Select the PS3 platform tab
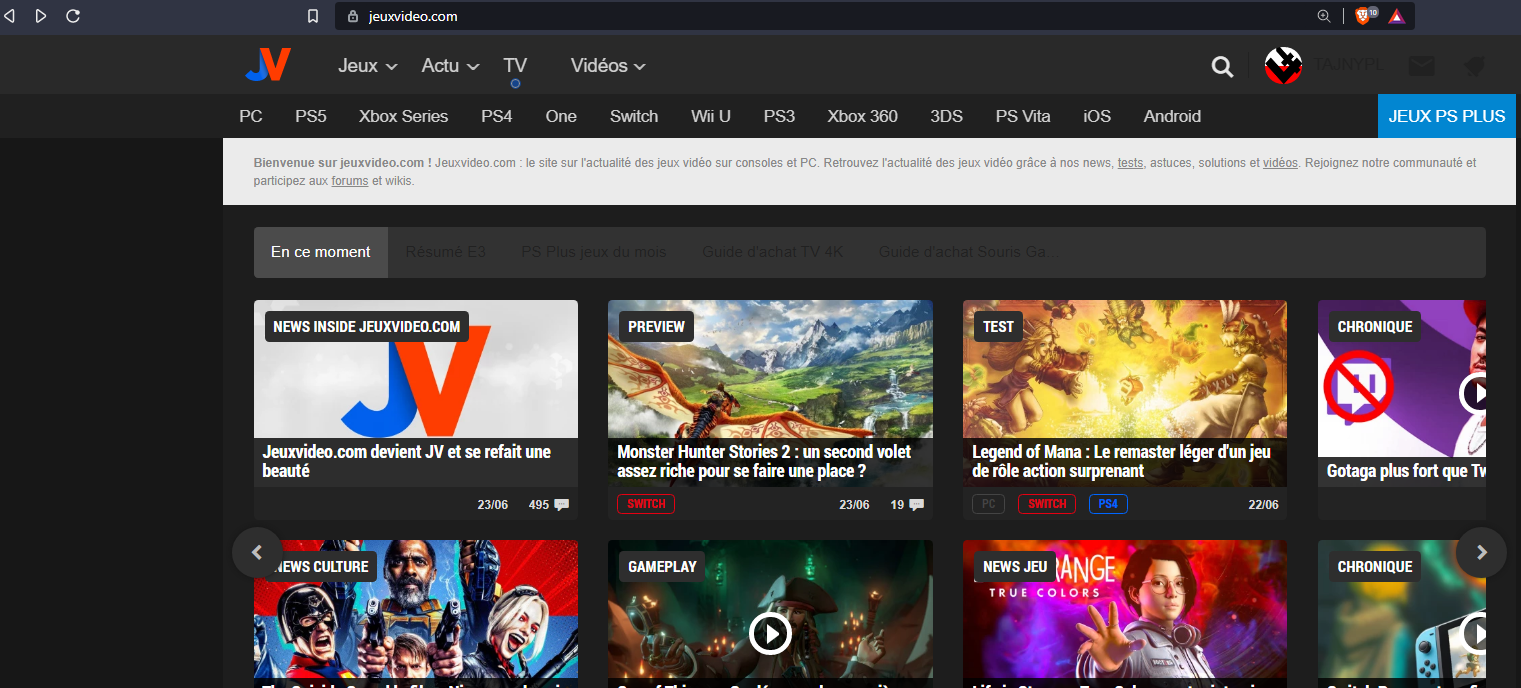This screenshot has height=688, width=1521. (x=779, y=116)
